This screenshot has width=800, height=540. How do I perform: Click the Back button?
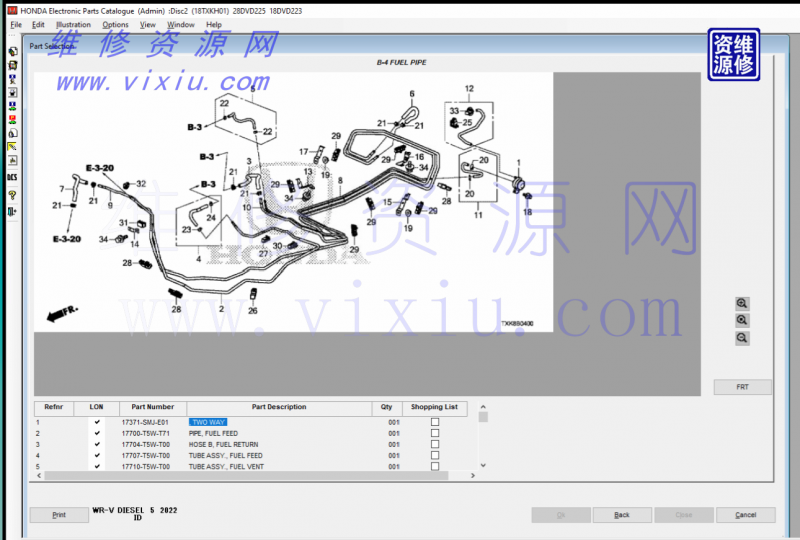[x=622, y=514]
